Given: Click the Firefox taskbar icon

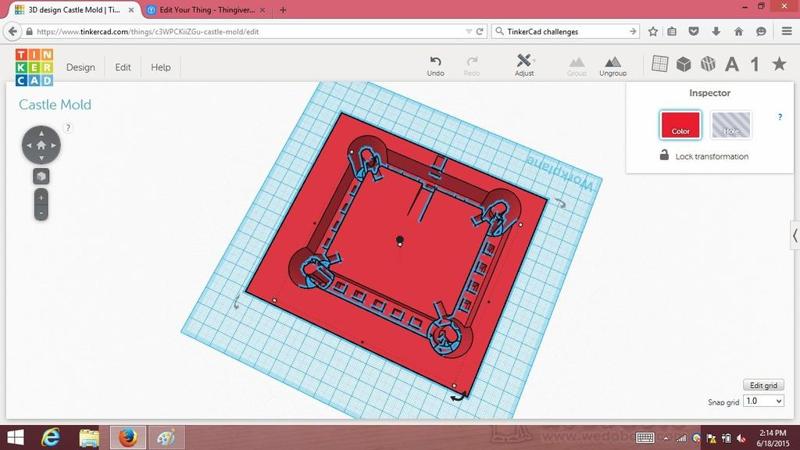Looking at the screenshot, I should [128, 438].
